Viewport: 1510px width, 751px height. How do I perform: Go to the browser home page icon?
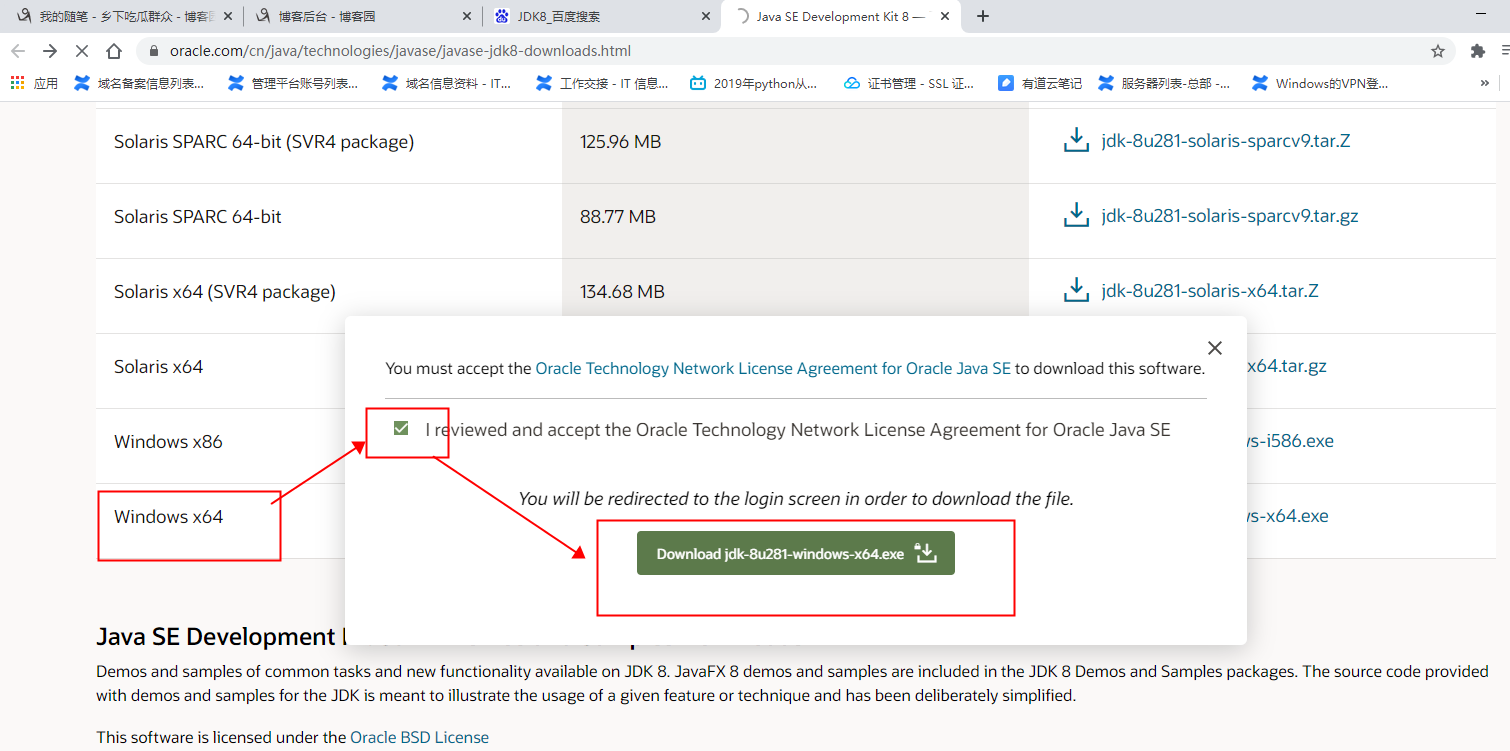114,51
